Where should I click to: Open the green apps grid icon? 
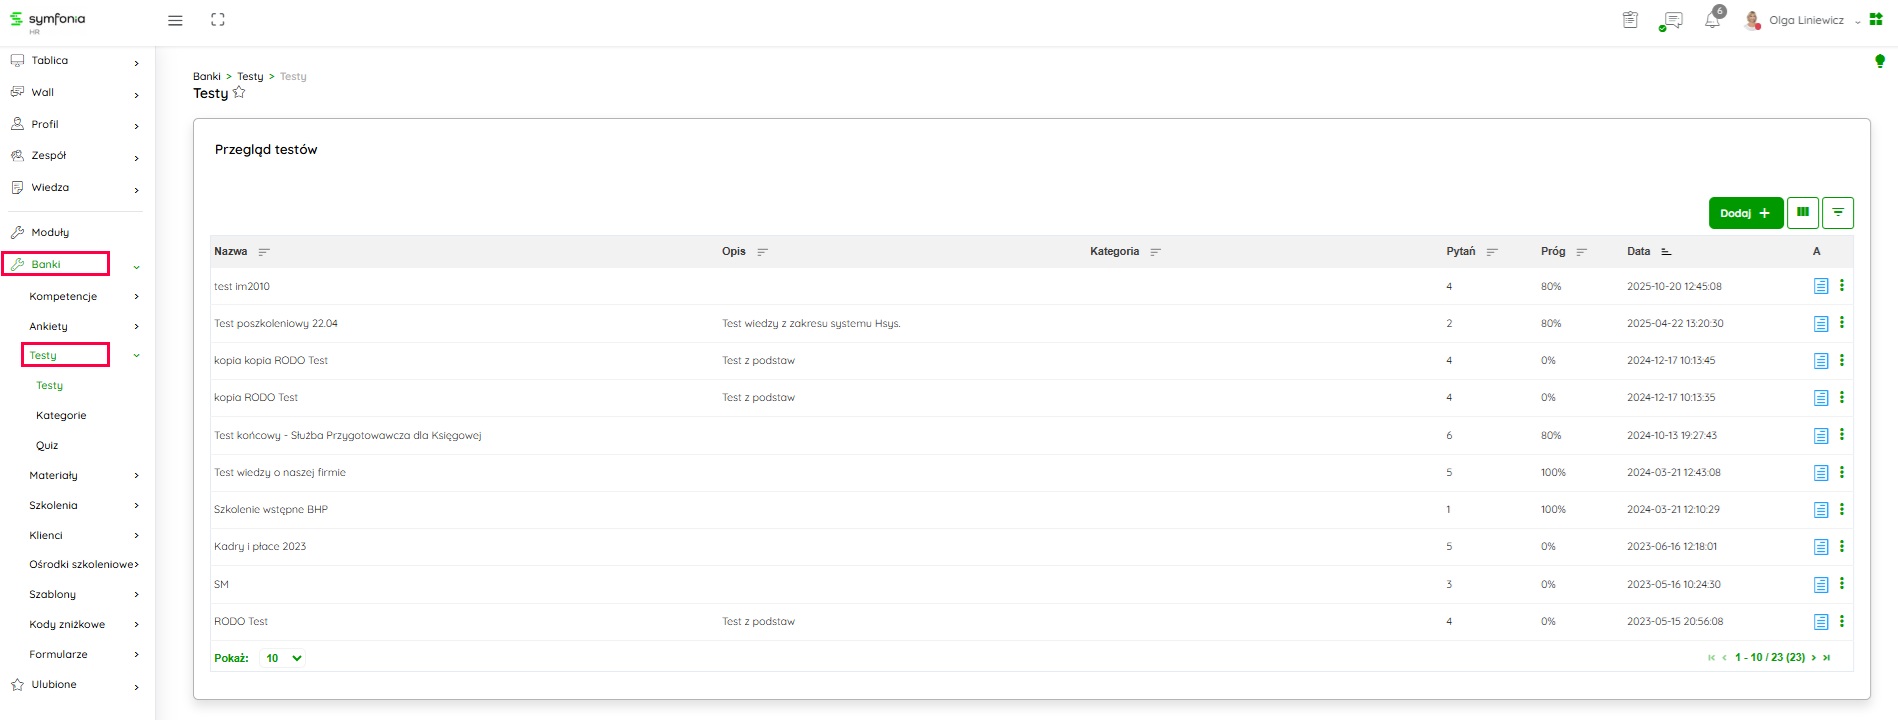[1876, 20]
